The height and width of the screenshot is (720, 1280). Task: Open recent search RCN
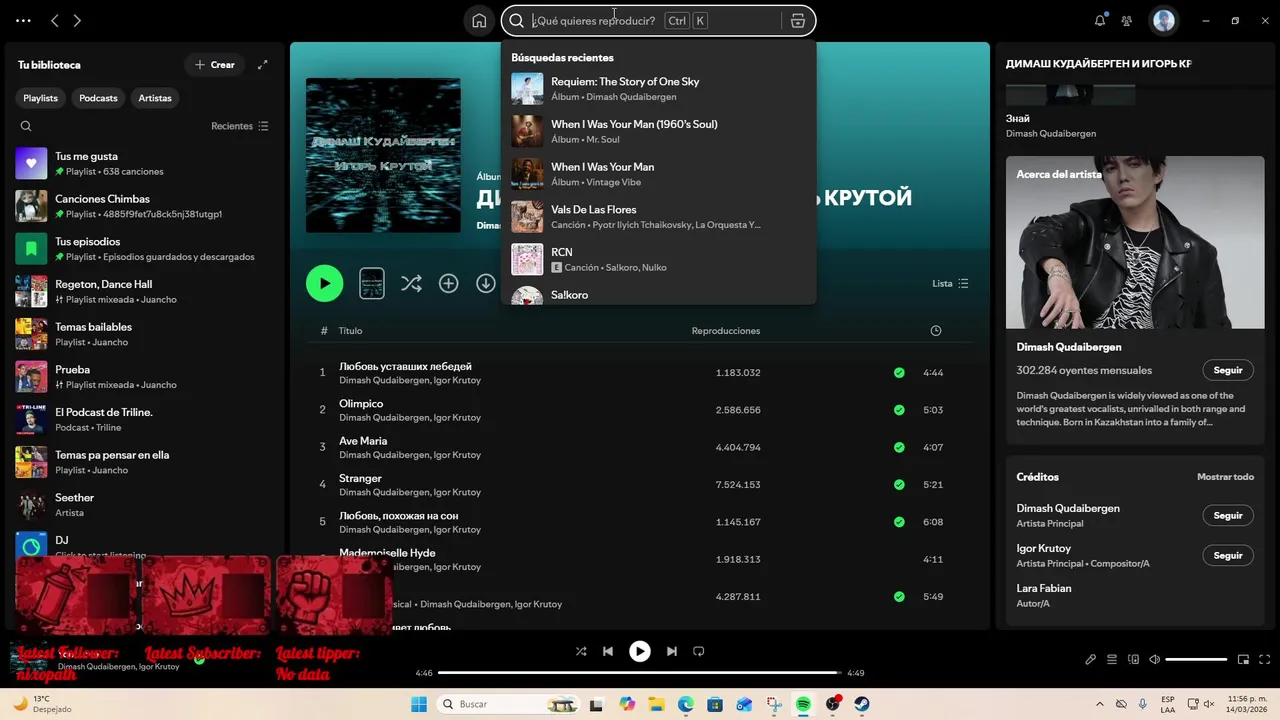[658, 259]
